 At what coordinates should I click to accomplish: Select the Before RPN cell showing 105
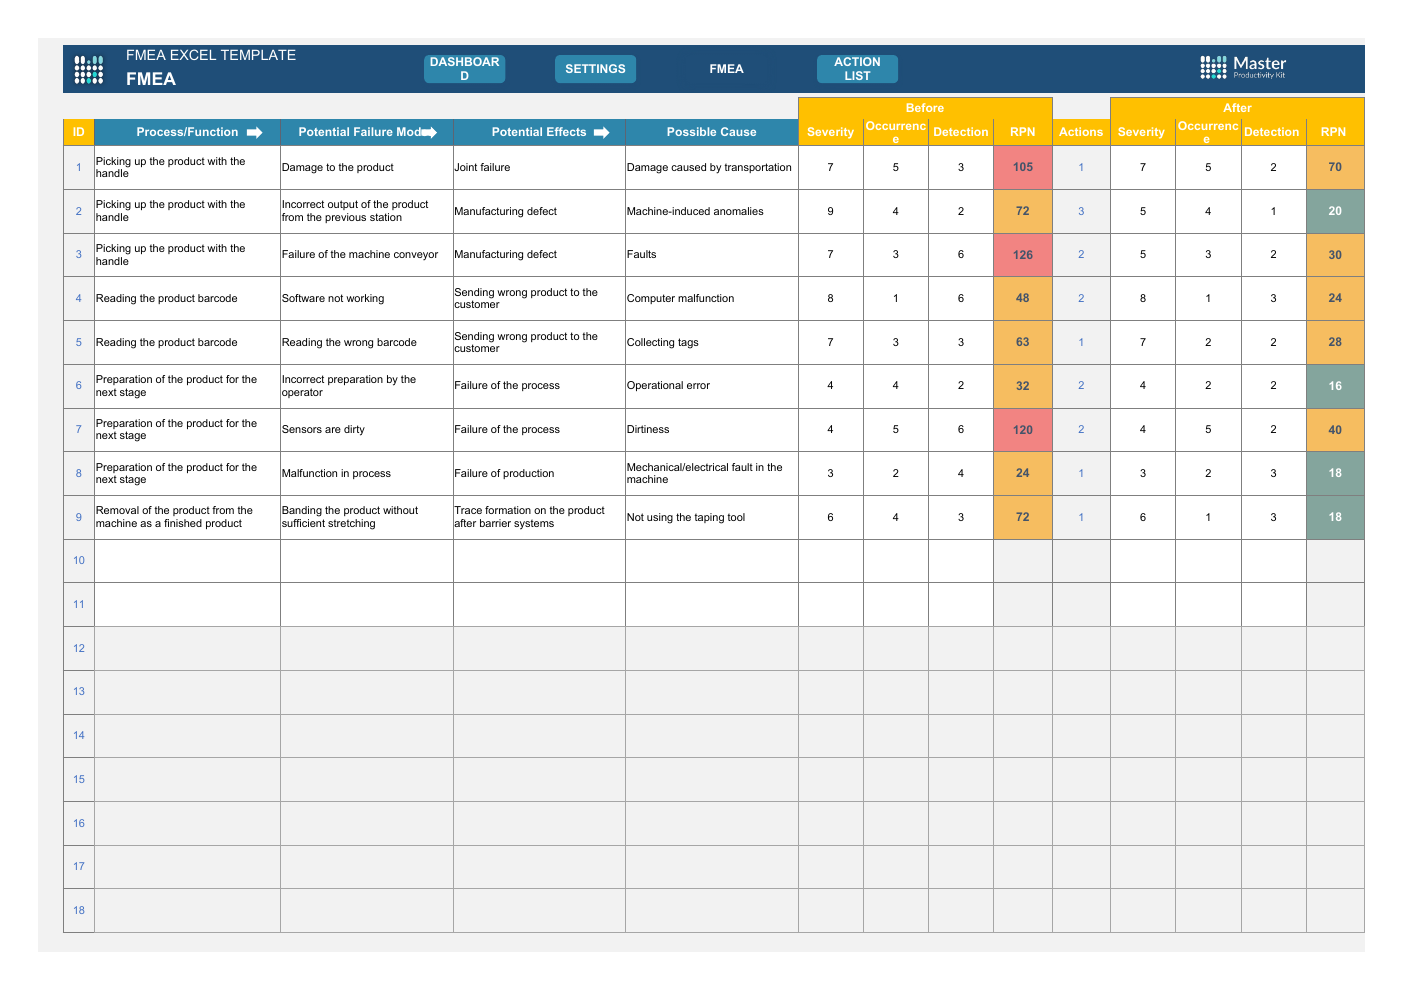point(1023,167)
